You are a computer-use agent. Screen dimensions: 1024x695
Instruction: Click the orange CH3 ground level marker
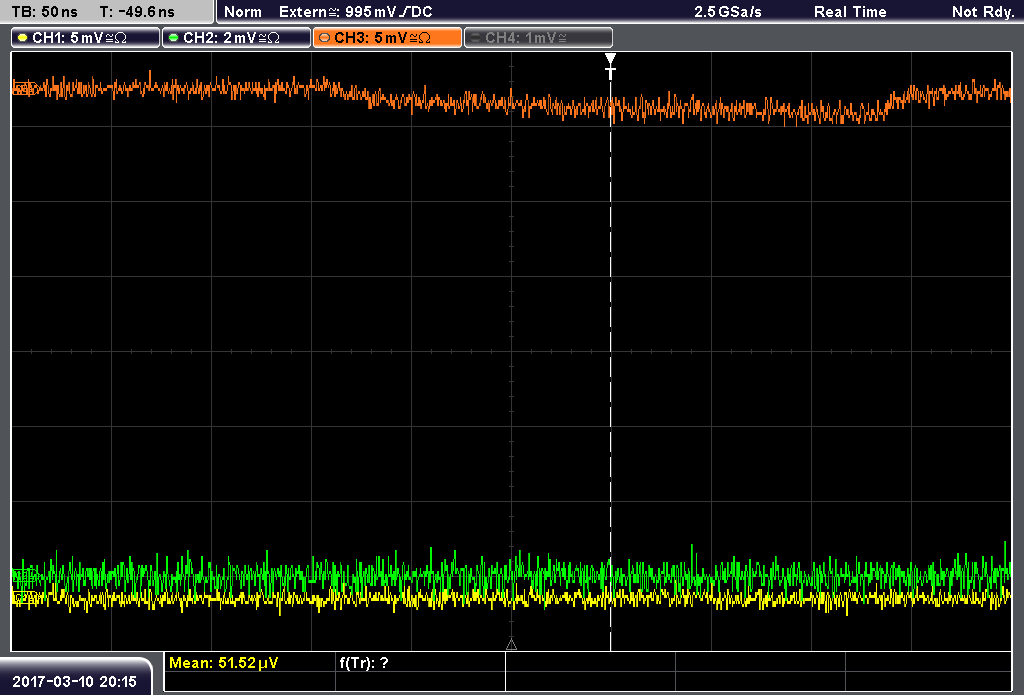point(23,89)
